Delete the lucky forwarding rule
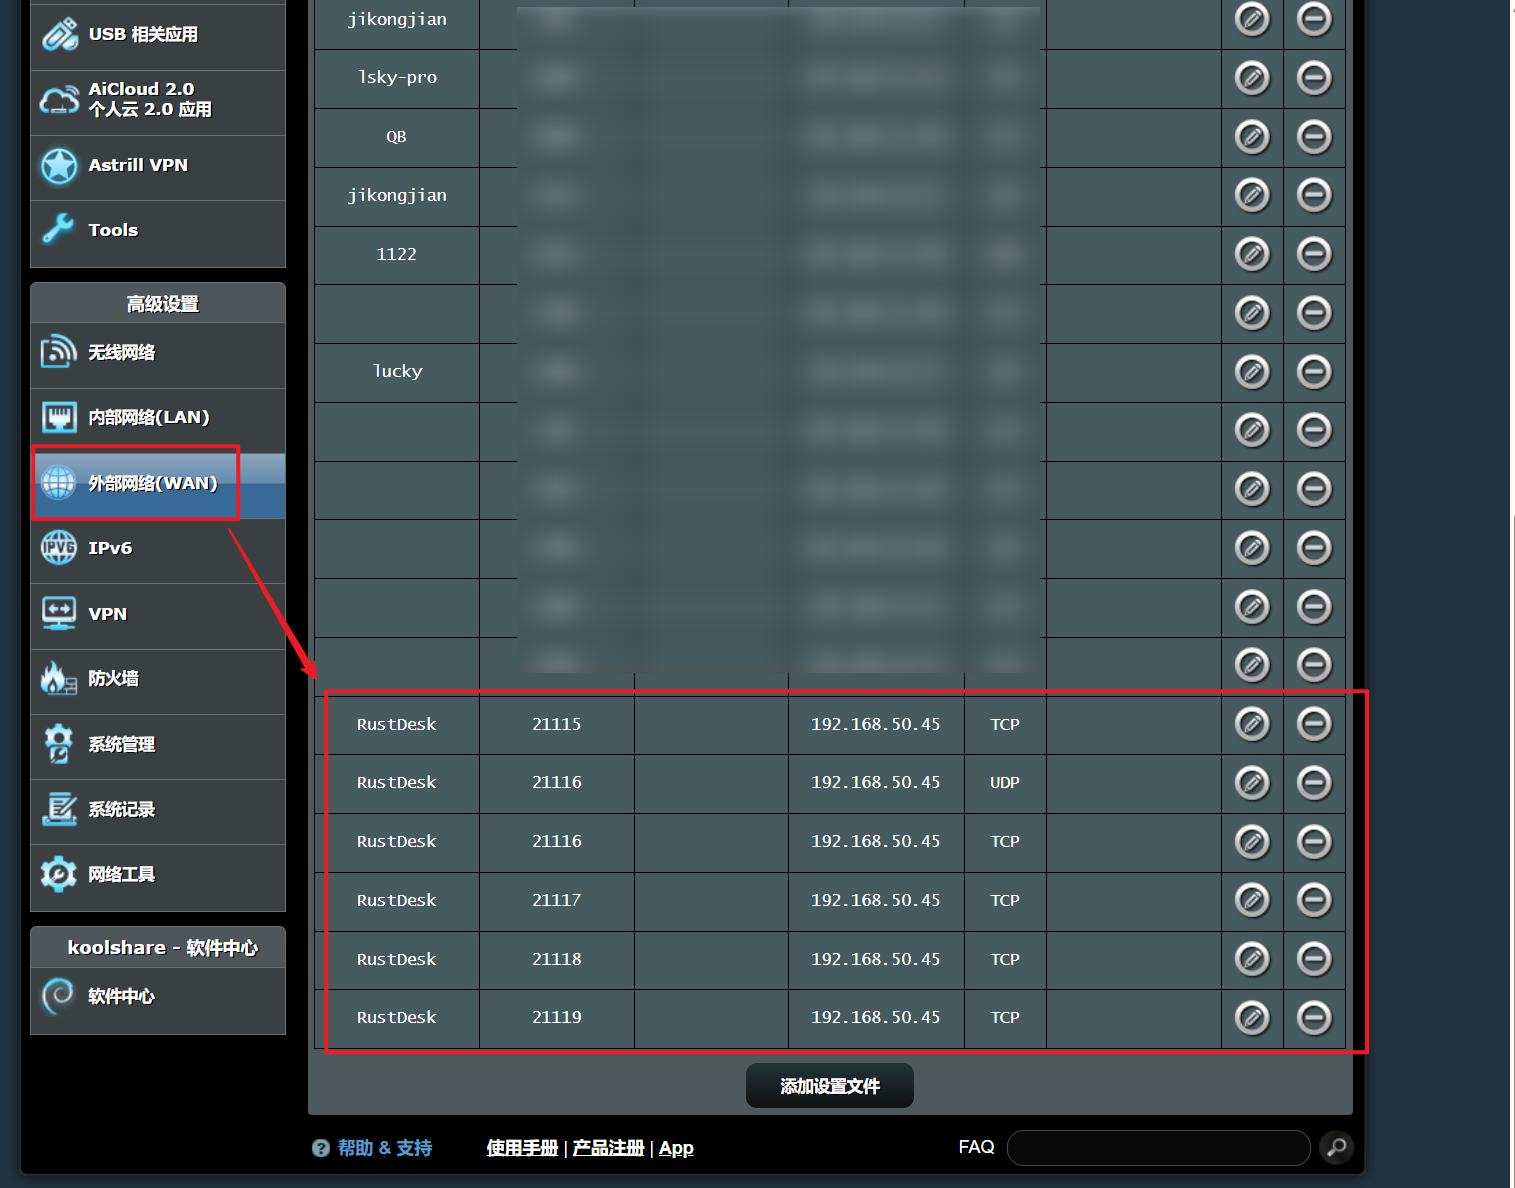1515x1188 pixels. [x=1314, y=372]
